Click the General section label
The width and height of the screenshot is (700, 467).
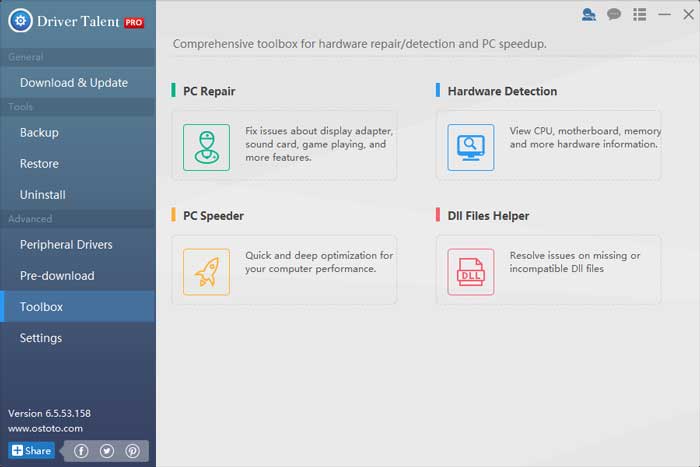click(x=25, y=57)
